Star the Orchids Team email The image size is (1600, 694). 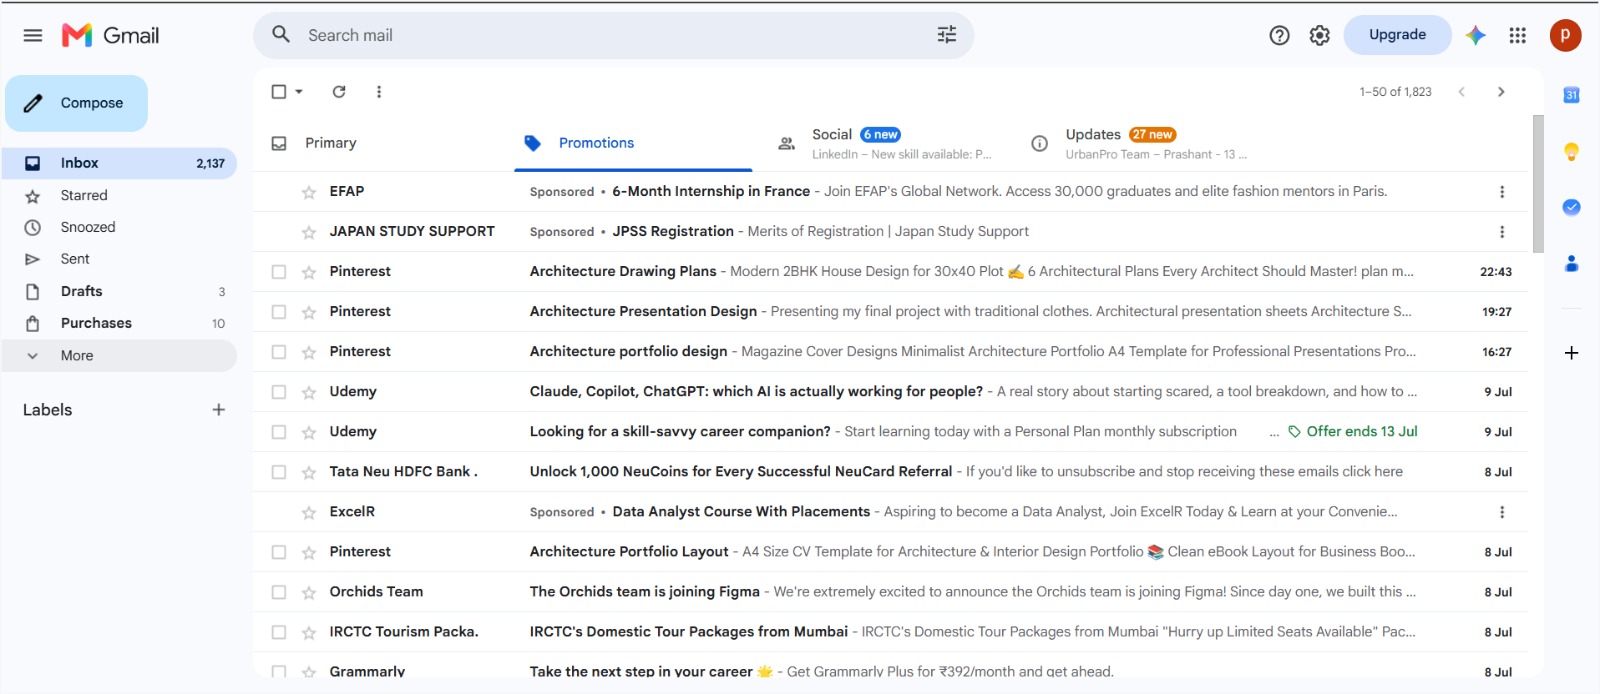click(308, 593)
